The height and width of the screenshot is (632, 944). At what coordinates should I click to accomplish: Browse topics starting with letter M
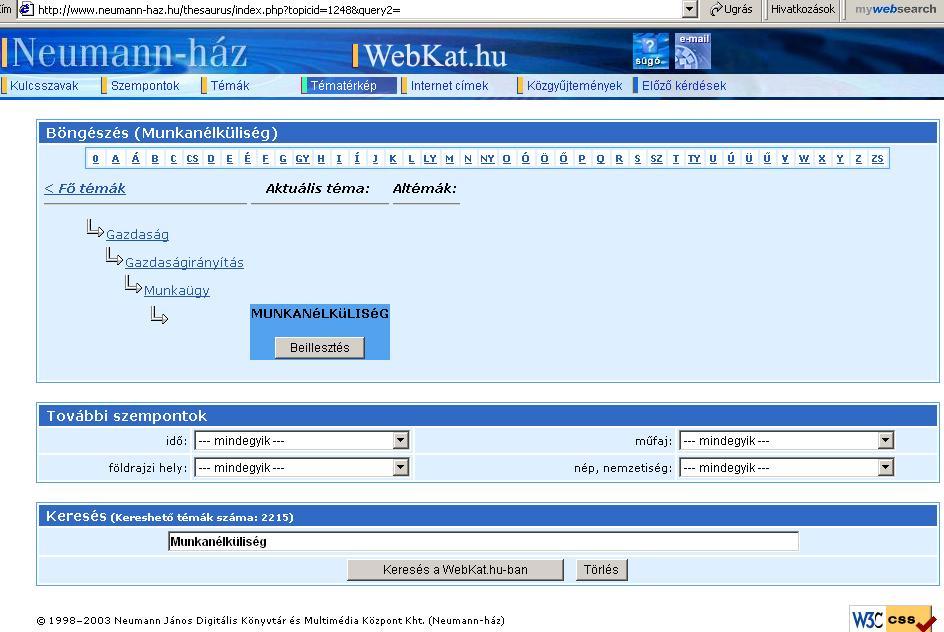coord(449,158)
